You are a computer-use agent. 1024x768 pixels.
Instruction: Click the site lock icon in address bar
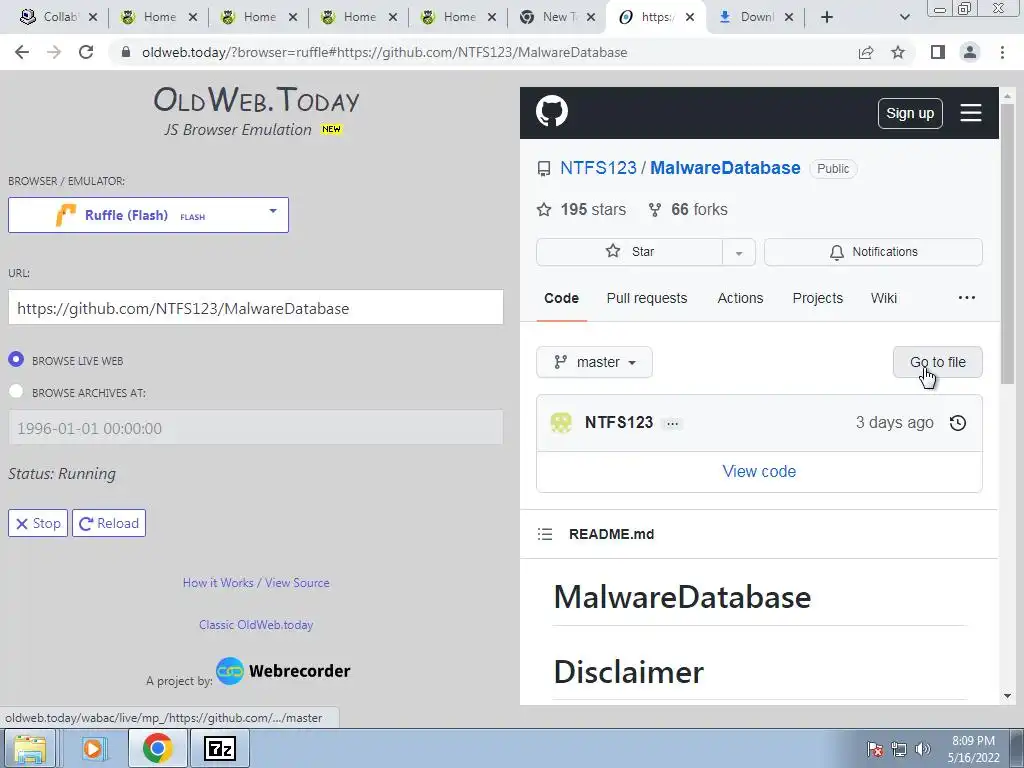[x=126, y=52]
